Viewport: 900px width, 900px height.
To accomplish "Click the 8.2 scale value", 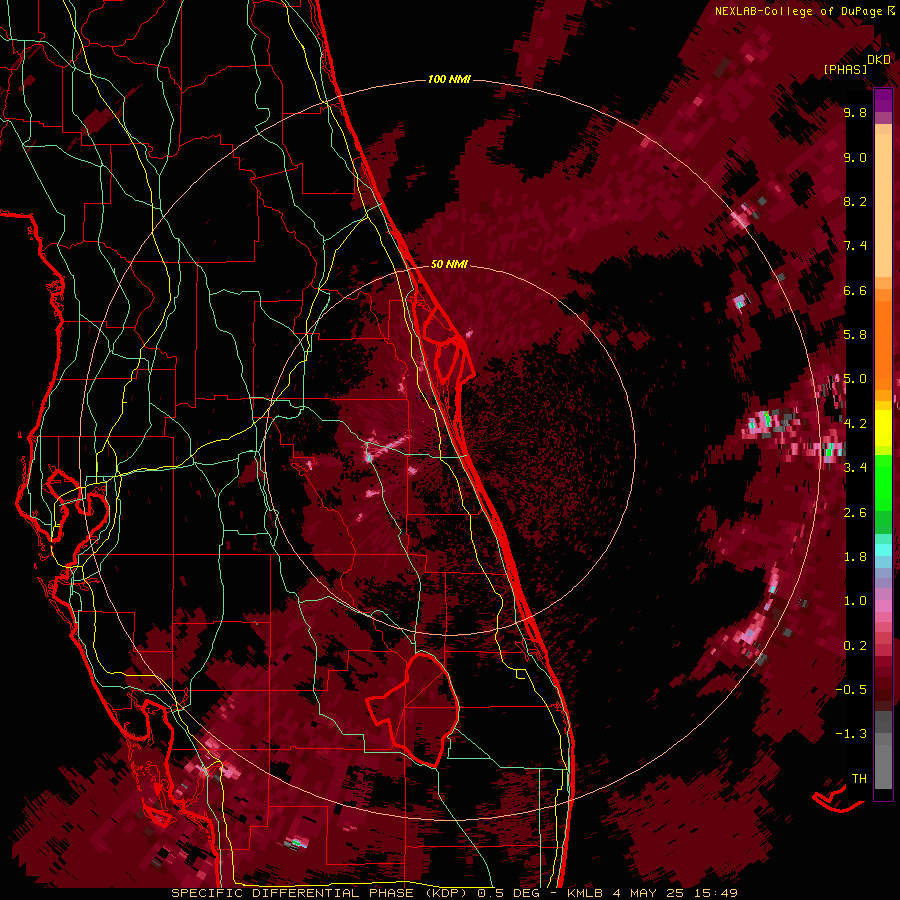I will tap(855, 201).
